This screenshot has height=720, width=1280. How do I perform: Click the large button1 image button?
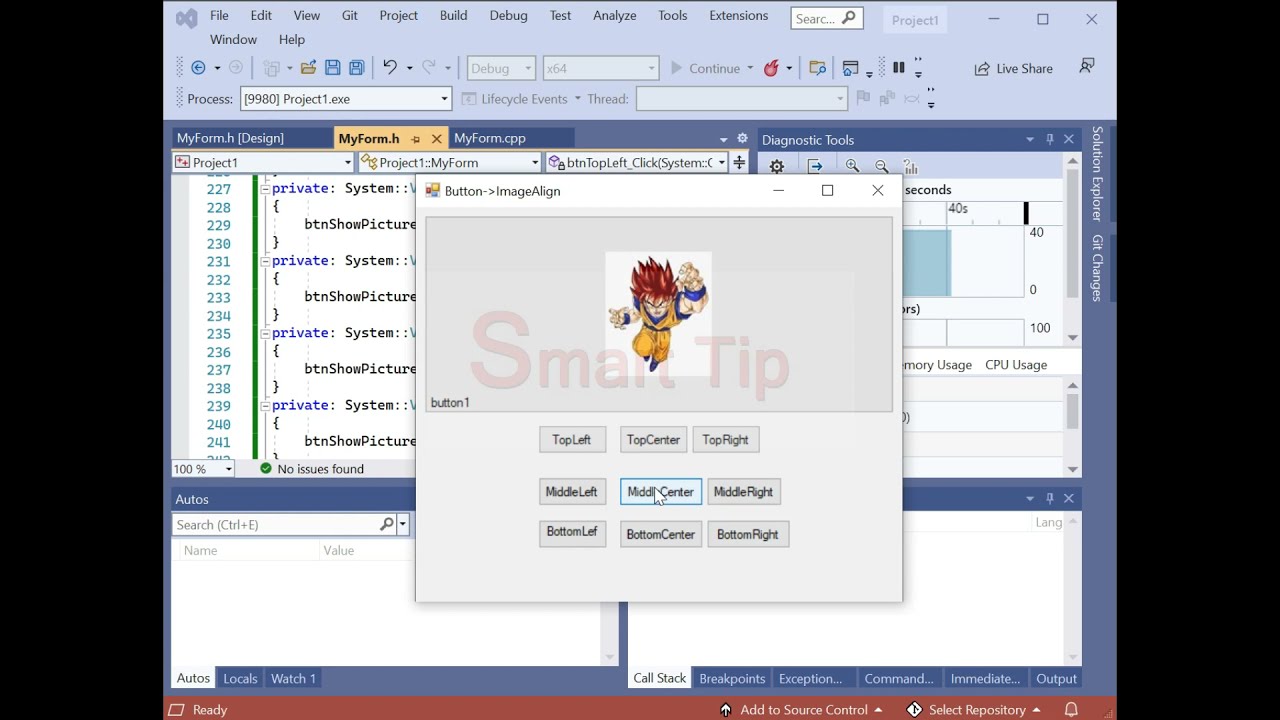click(659, 314)
